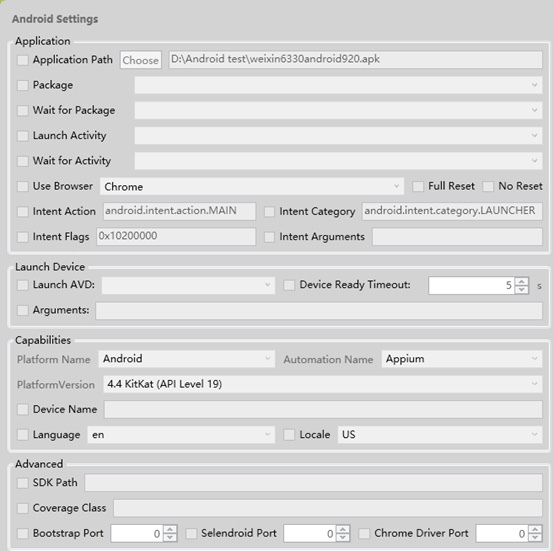Image resolution: width=554 pixels, height=551 pixels.
Task: Enable the Application Path checkbox
Action: (x=23, y=60)
